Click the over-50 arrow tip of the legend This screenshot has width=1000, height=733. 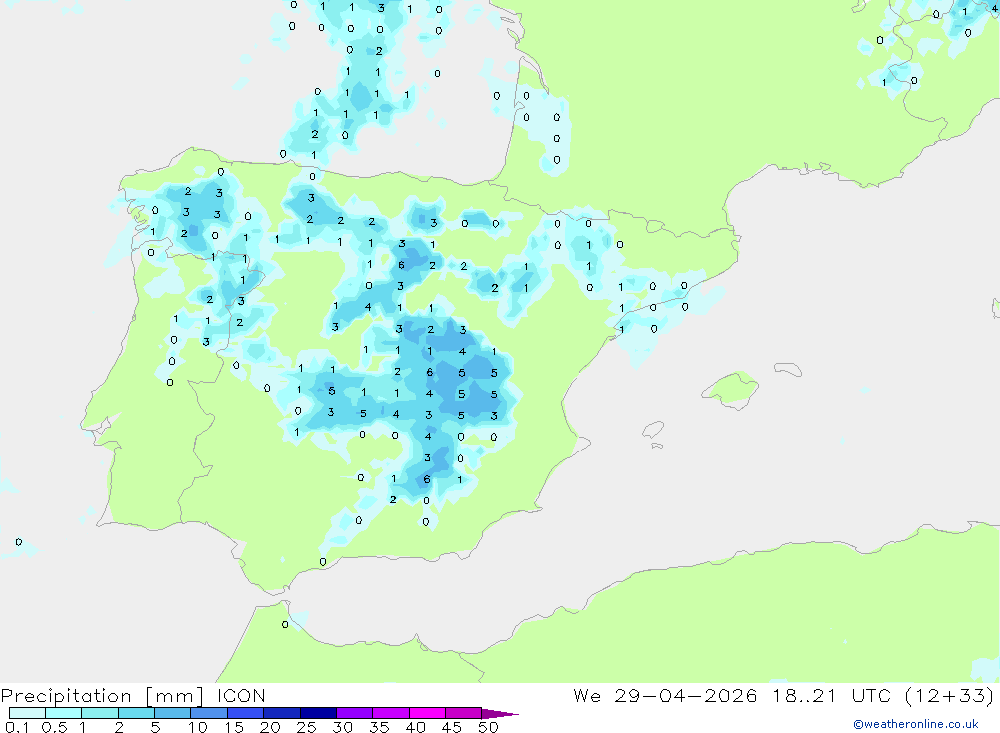[500, 713]
